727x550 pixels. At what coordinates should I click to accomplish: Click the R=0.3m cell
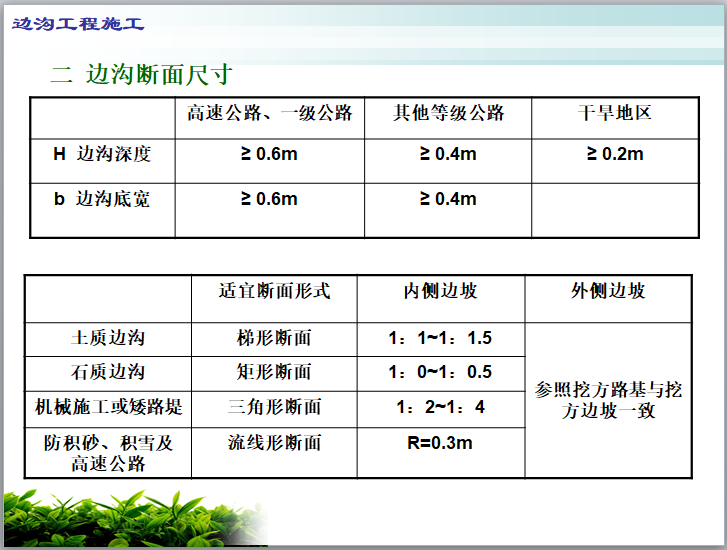click(x=440, y=442)
